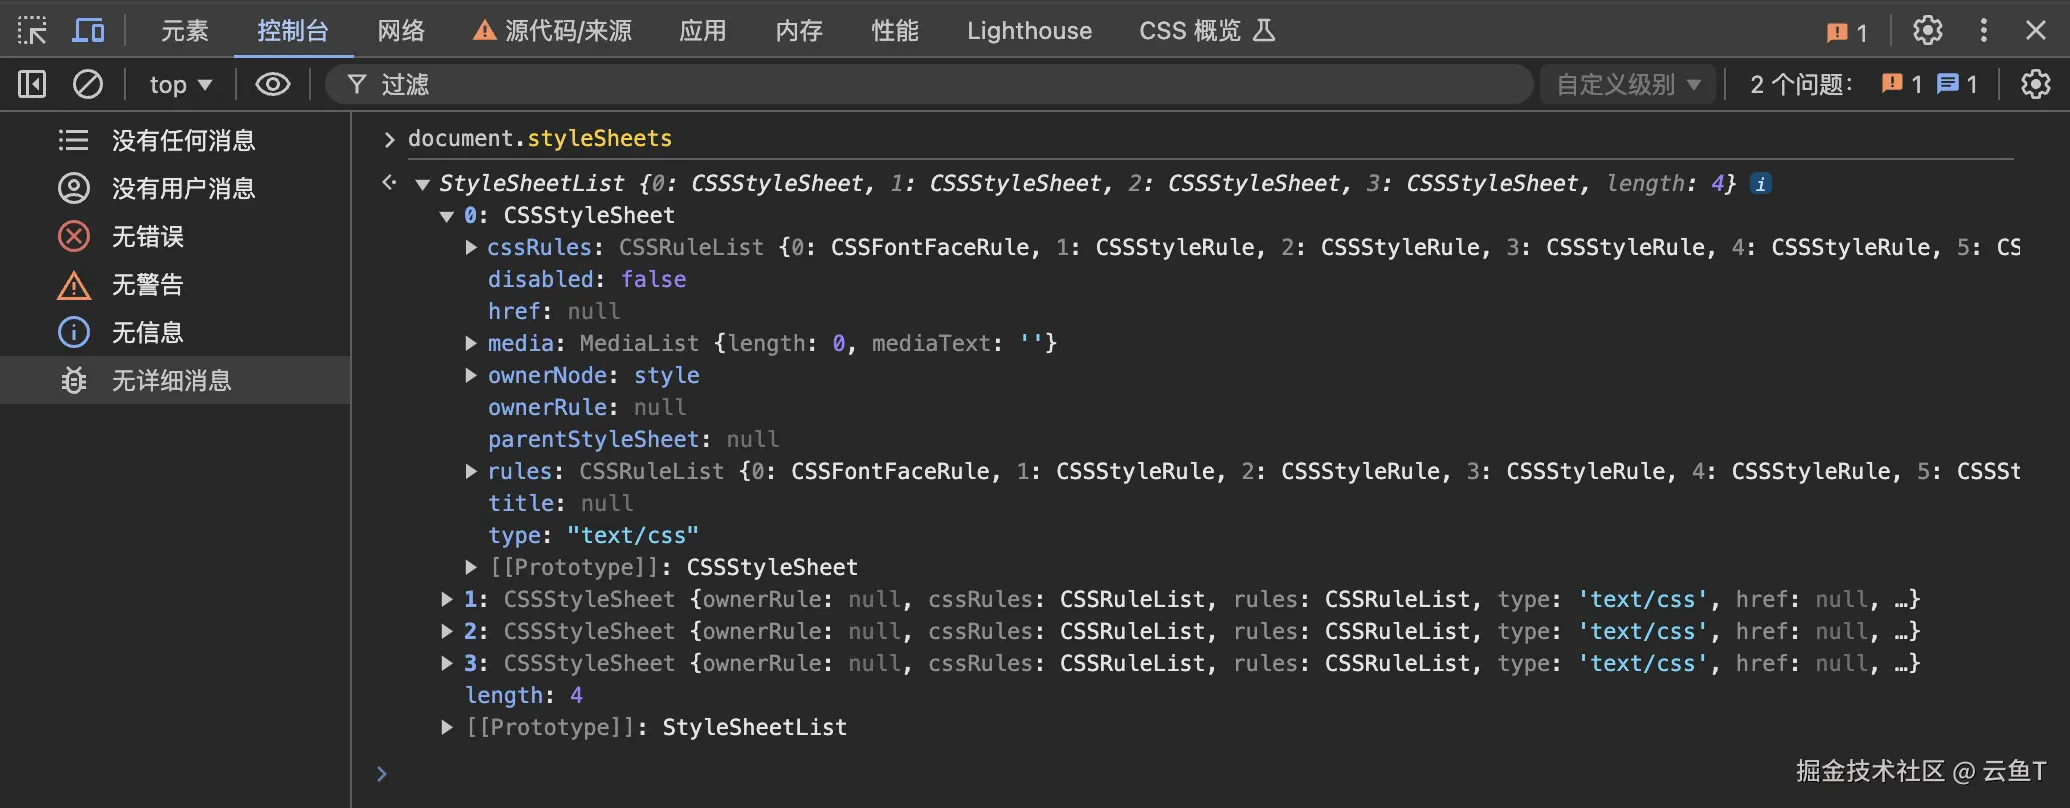Viewport: 2070px width, 808px height.
Task: Open the DevTools three-dot more menu
Action: (1984, 31)
